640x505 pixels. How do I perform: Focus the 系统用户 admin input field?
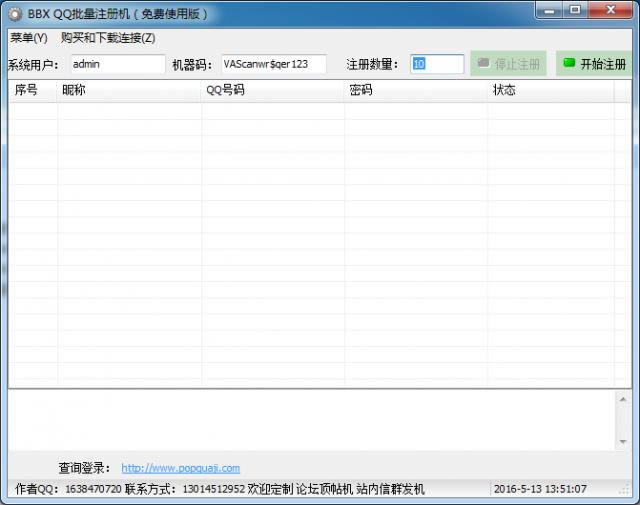118,64
